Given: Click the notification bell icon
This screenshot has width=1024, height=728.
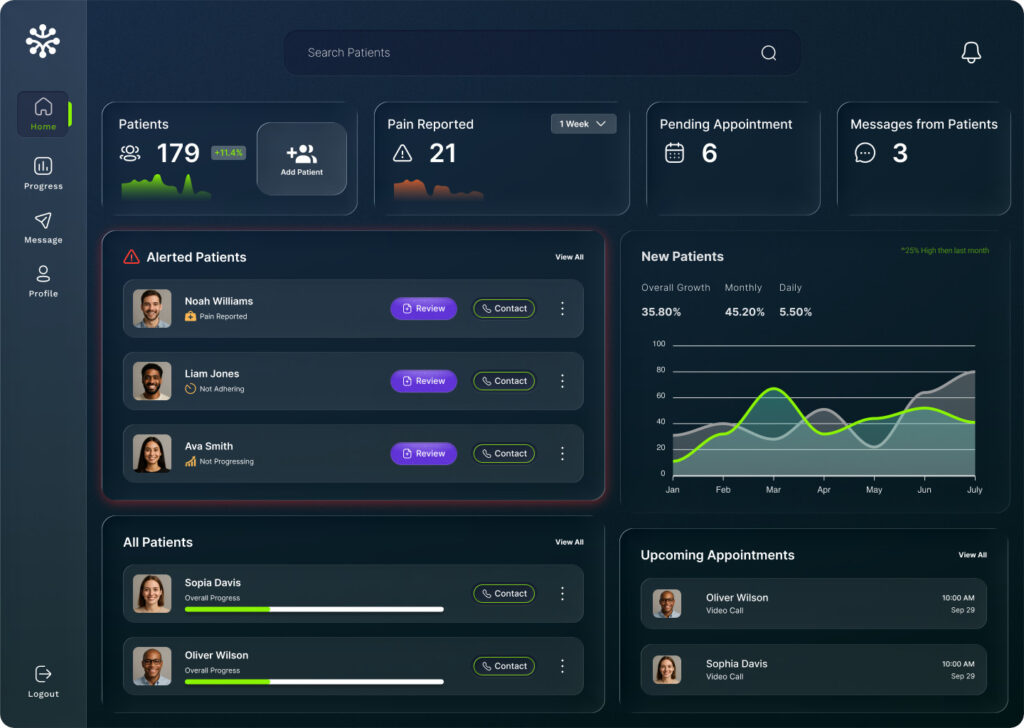Looking at the screenshot, I should click(x=970, y=53).
